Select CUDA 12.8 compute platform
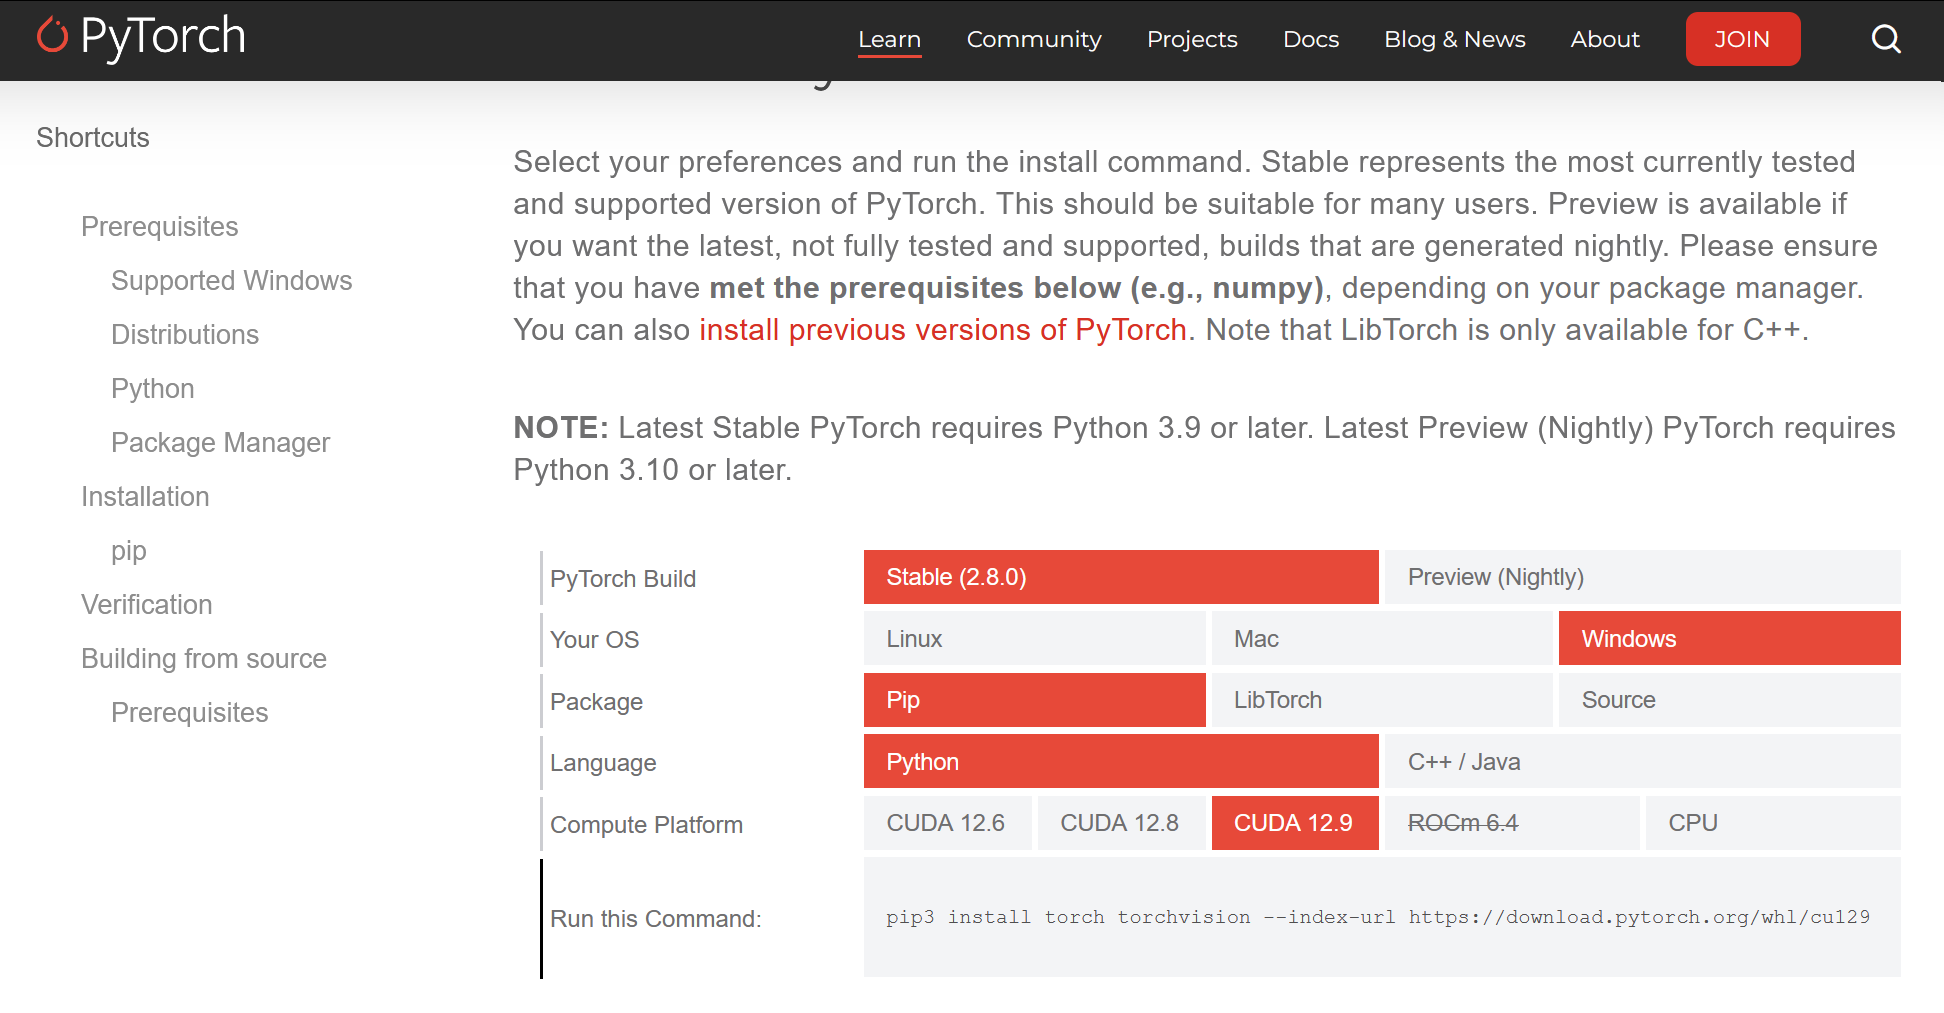This screenshot has height=1013, width=1944. tap(1121, 823)
